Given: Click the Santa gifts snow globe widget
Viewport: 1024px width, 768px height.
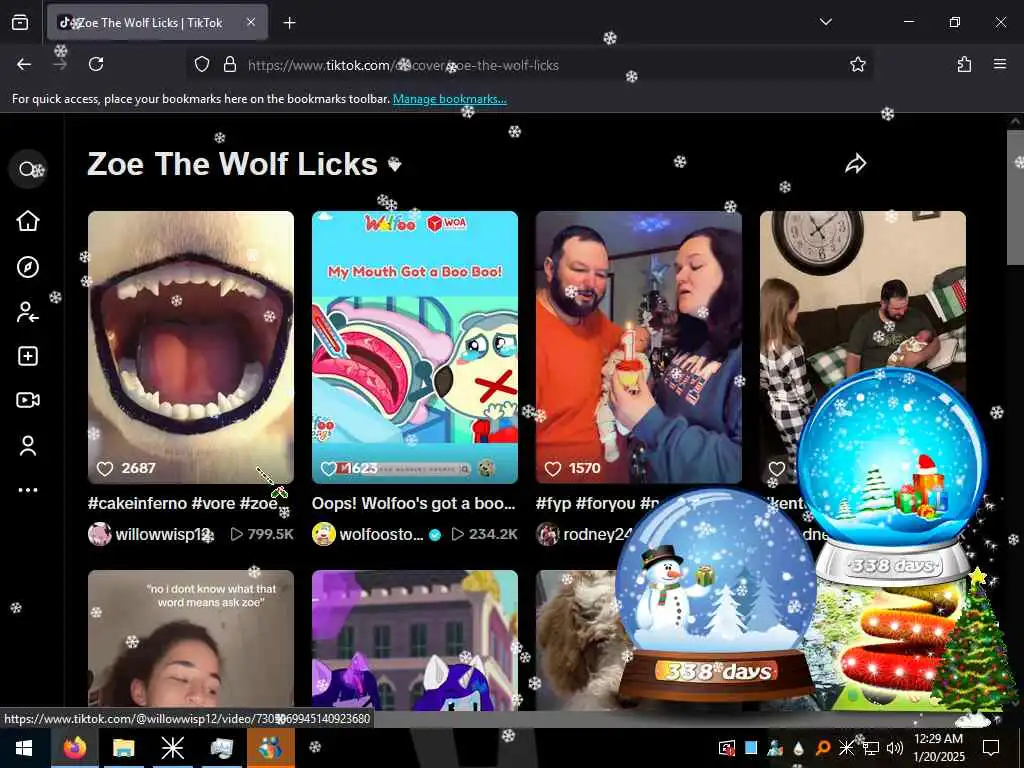Looking at the screenshot, I should point(892,477).
